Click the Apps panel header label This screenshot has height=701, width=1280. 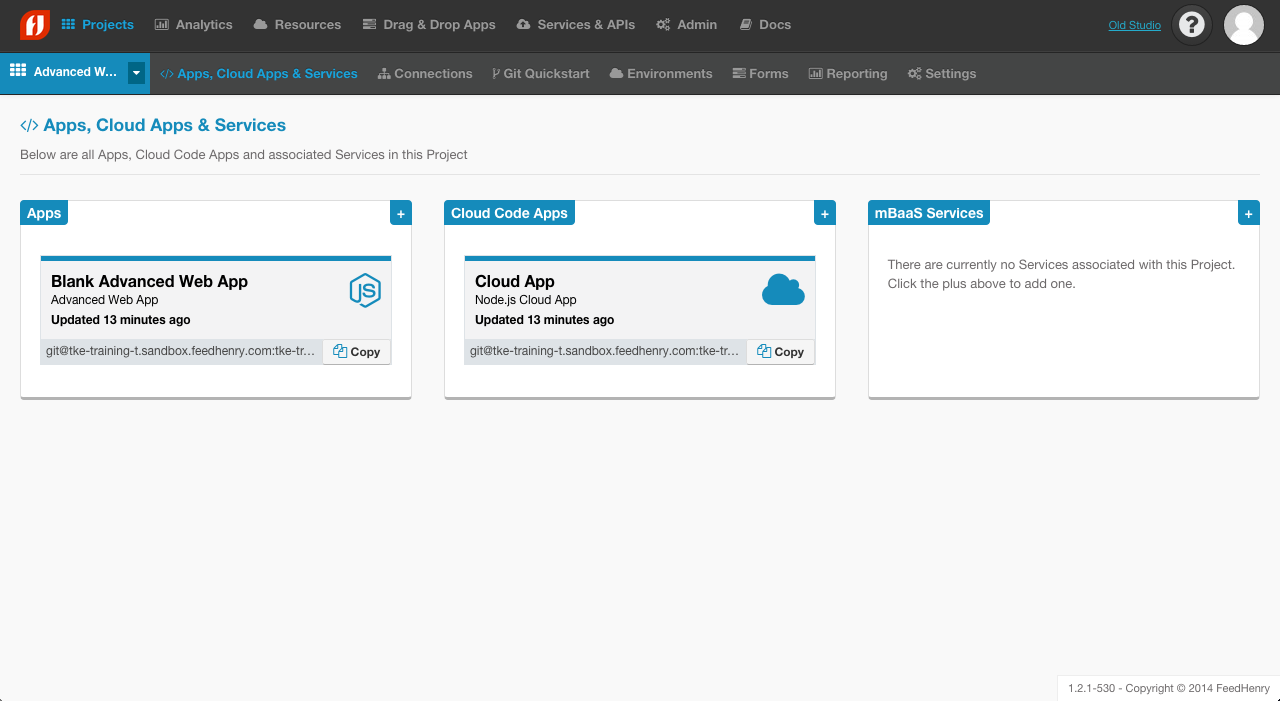point(44,213)
